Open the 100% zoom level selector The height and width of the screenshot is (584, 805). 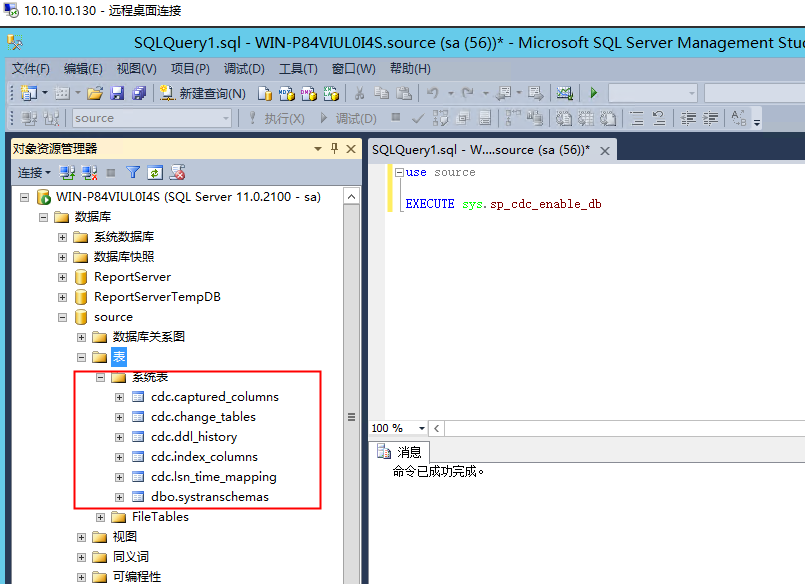click(396, 427)
